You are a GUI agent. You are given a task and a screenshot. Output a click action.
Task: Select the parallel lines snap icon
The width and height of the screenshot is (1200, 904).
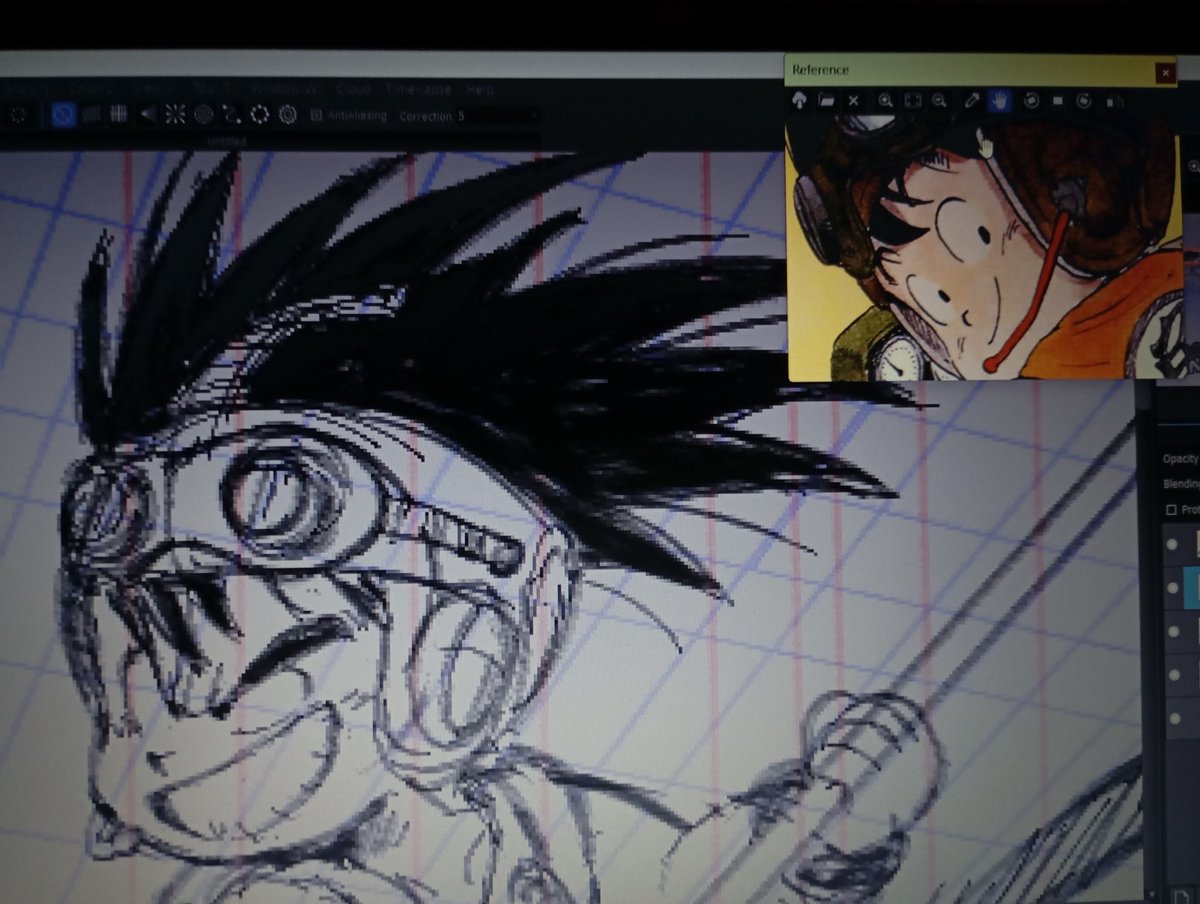coord(91,114)
